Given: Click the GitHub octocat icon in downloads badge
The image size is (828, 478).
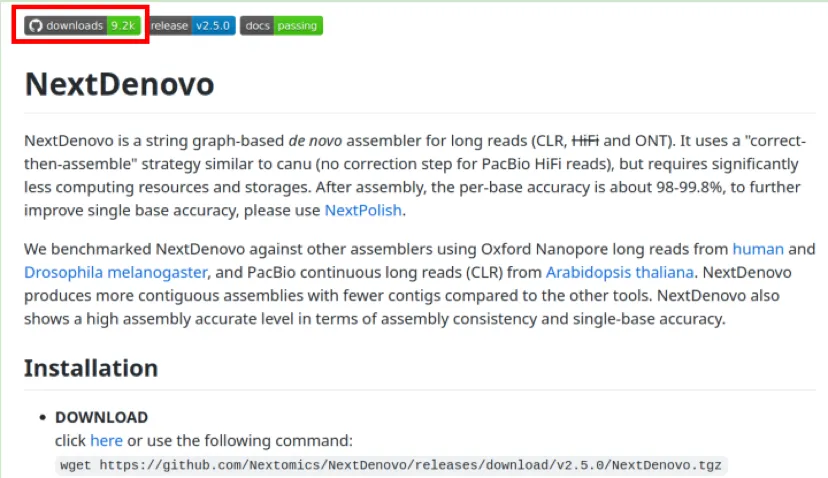Looking at the screenshot, I should tap(35, 25).
